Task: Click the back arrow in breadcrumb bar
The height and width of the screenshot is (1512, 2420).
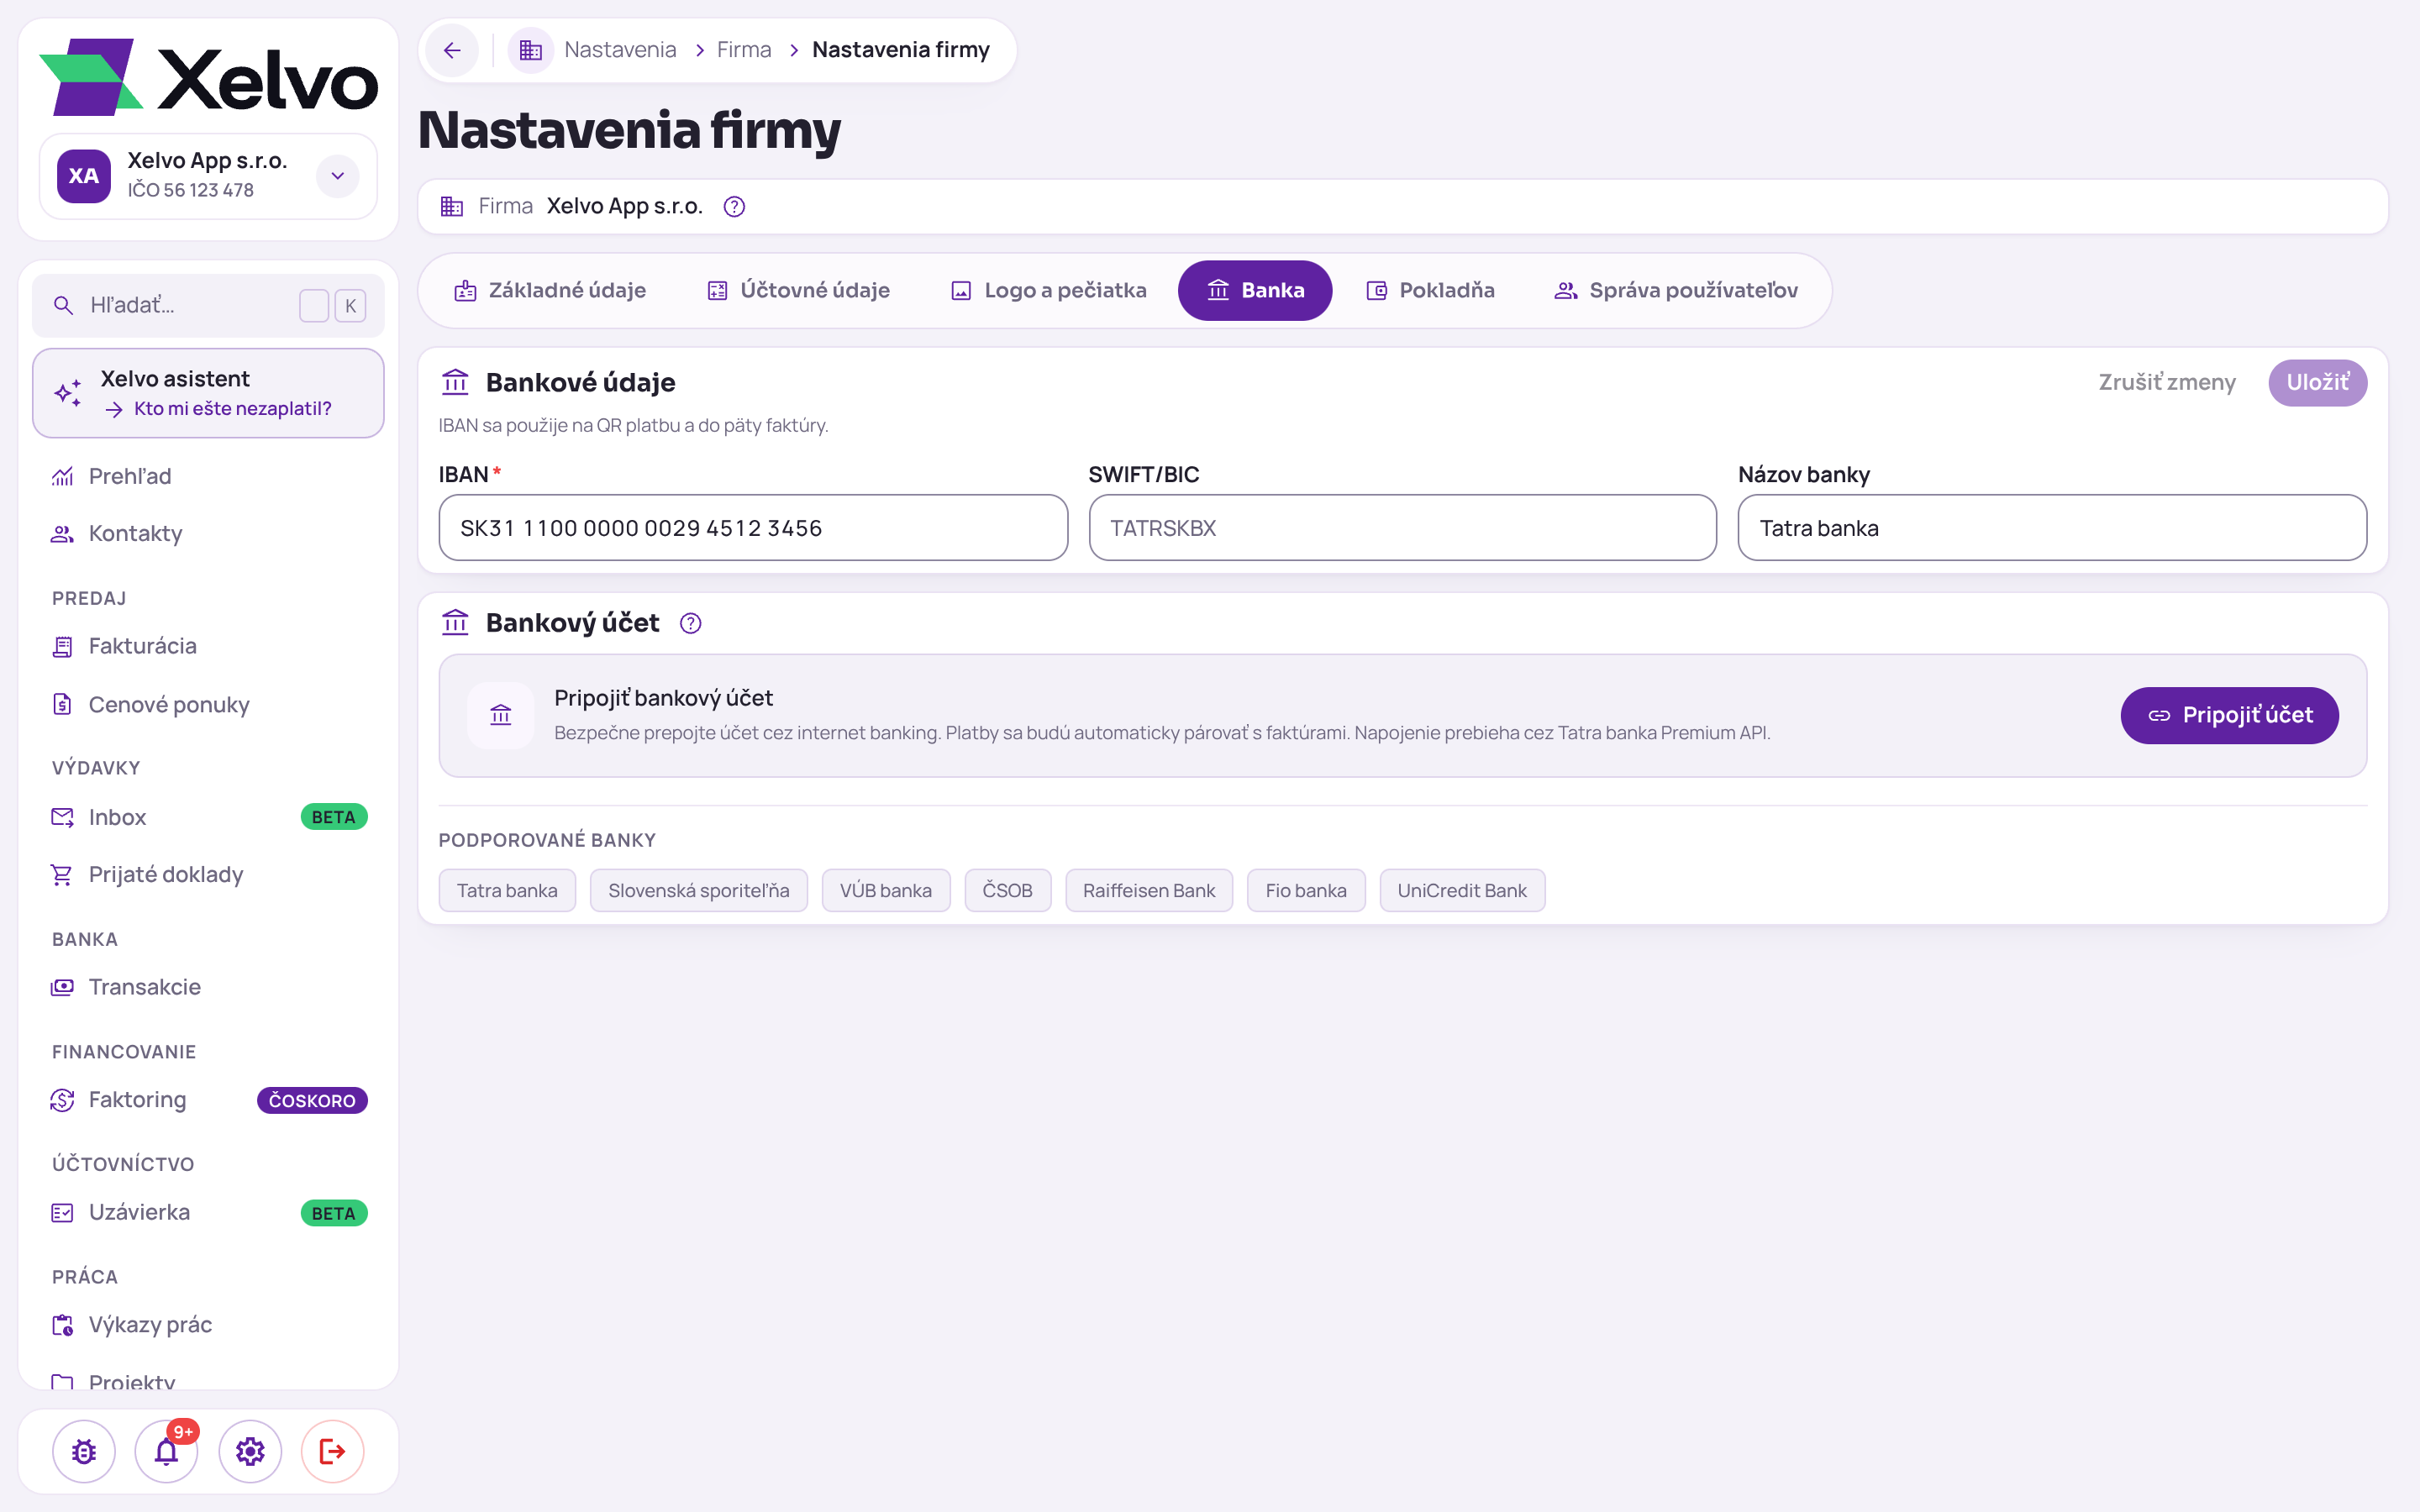Action: tap(452, 50)
